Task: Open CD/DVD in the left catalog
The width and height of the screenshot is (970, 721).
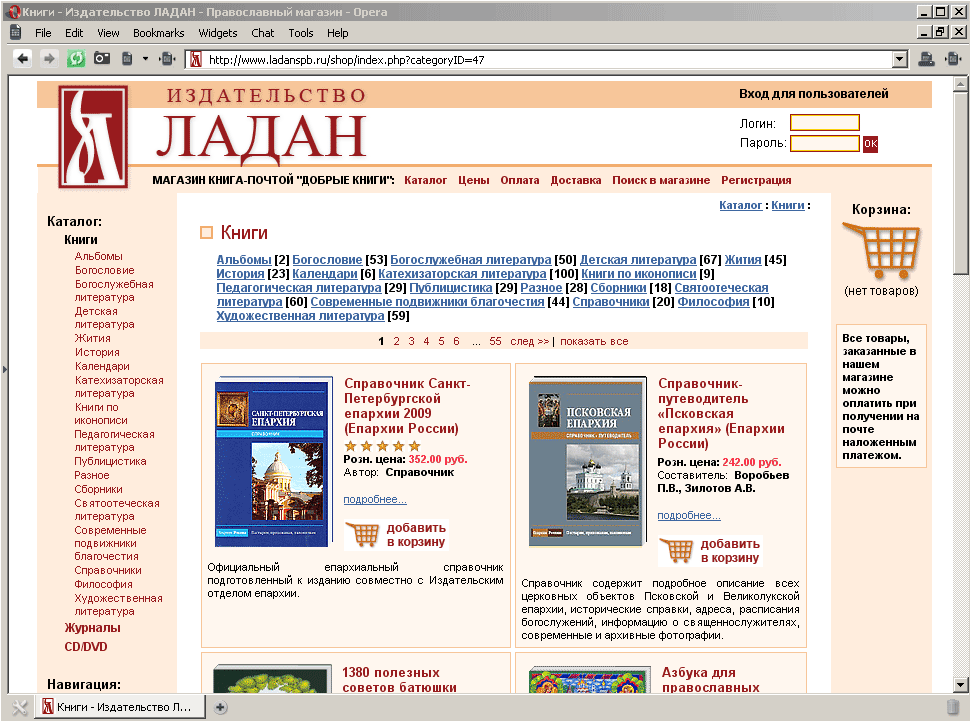Action: (x=85, y=647)
